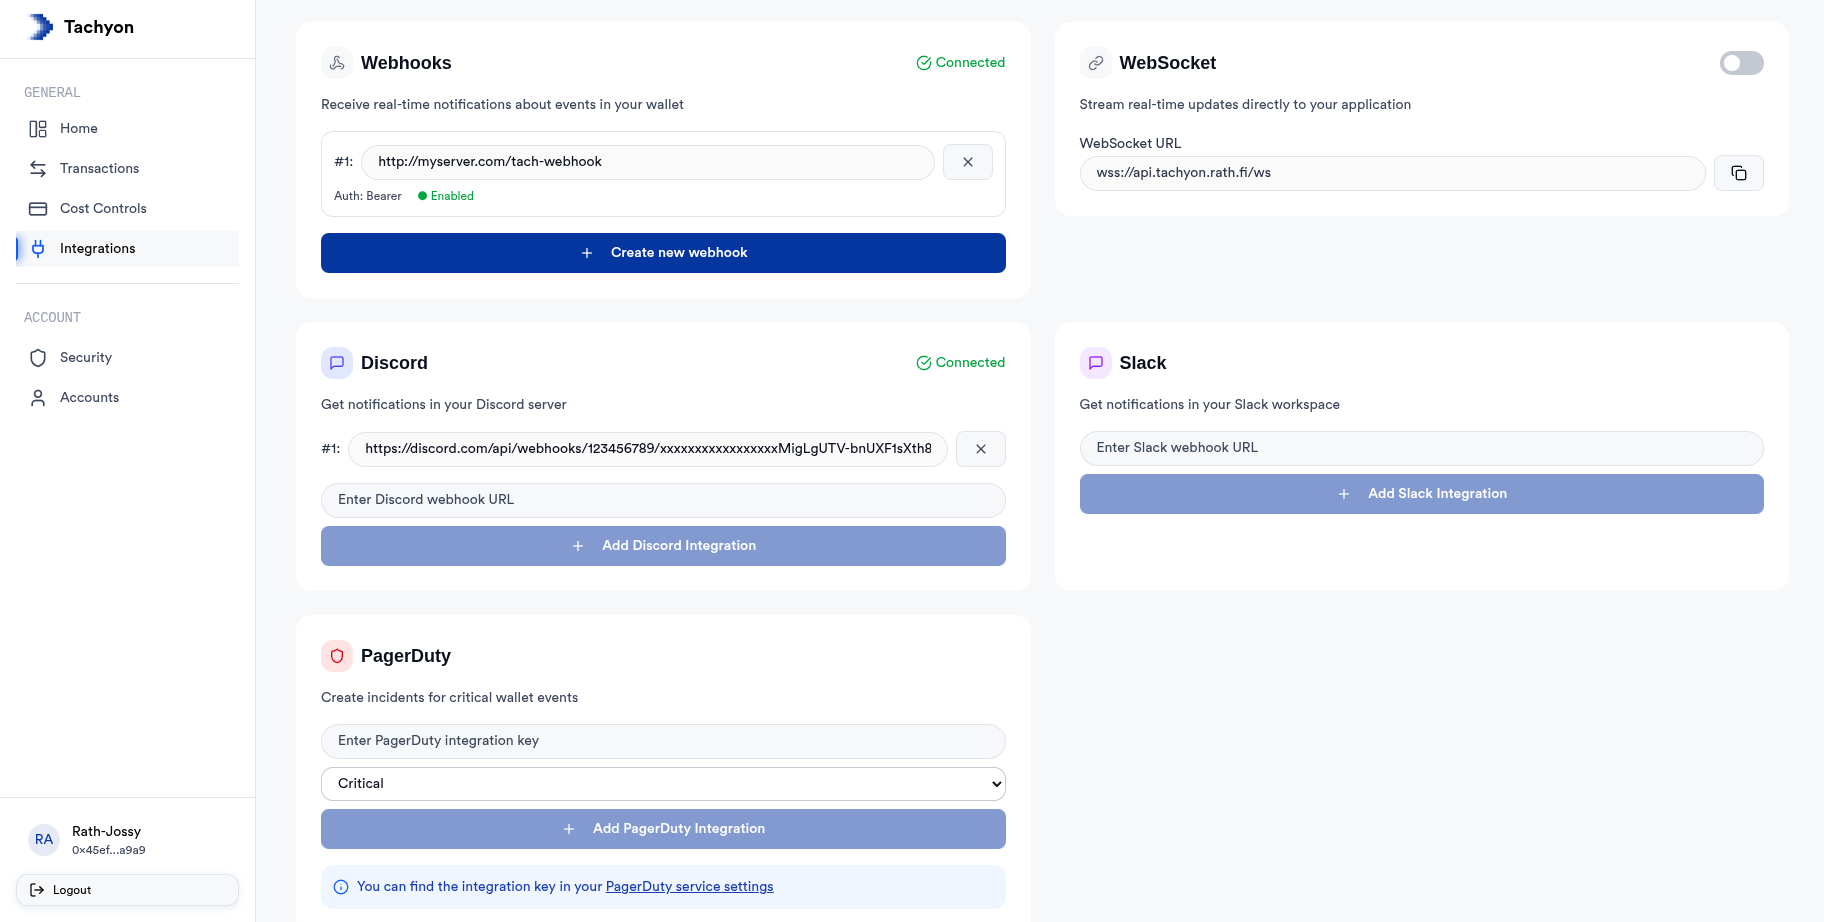Click the Security shield icon
The height and width of the screenshot is (922, 1824).
[x=38, y=357]
